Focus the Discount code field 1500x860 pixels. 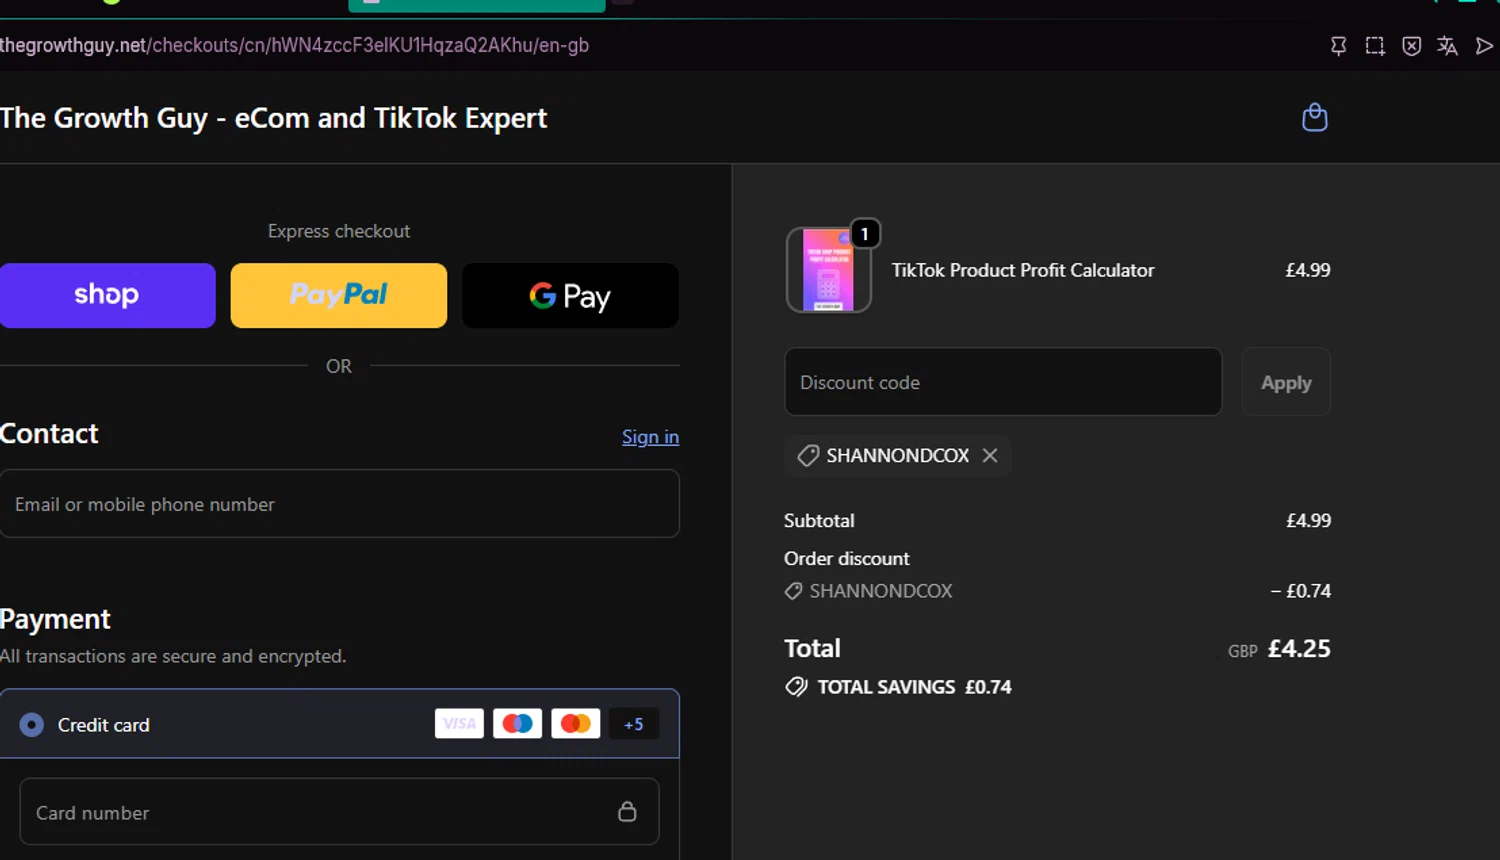tap(1003, 382)
